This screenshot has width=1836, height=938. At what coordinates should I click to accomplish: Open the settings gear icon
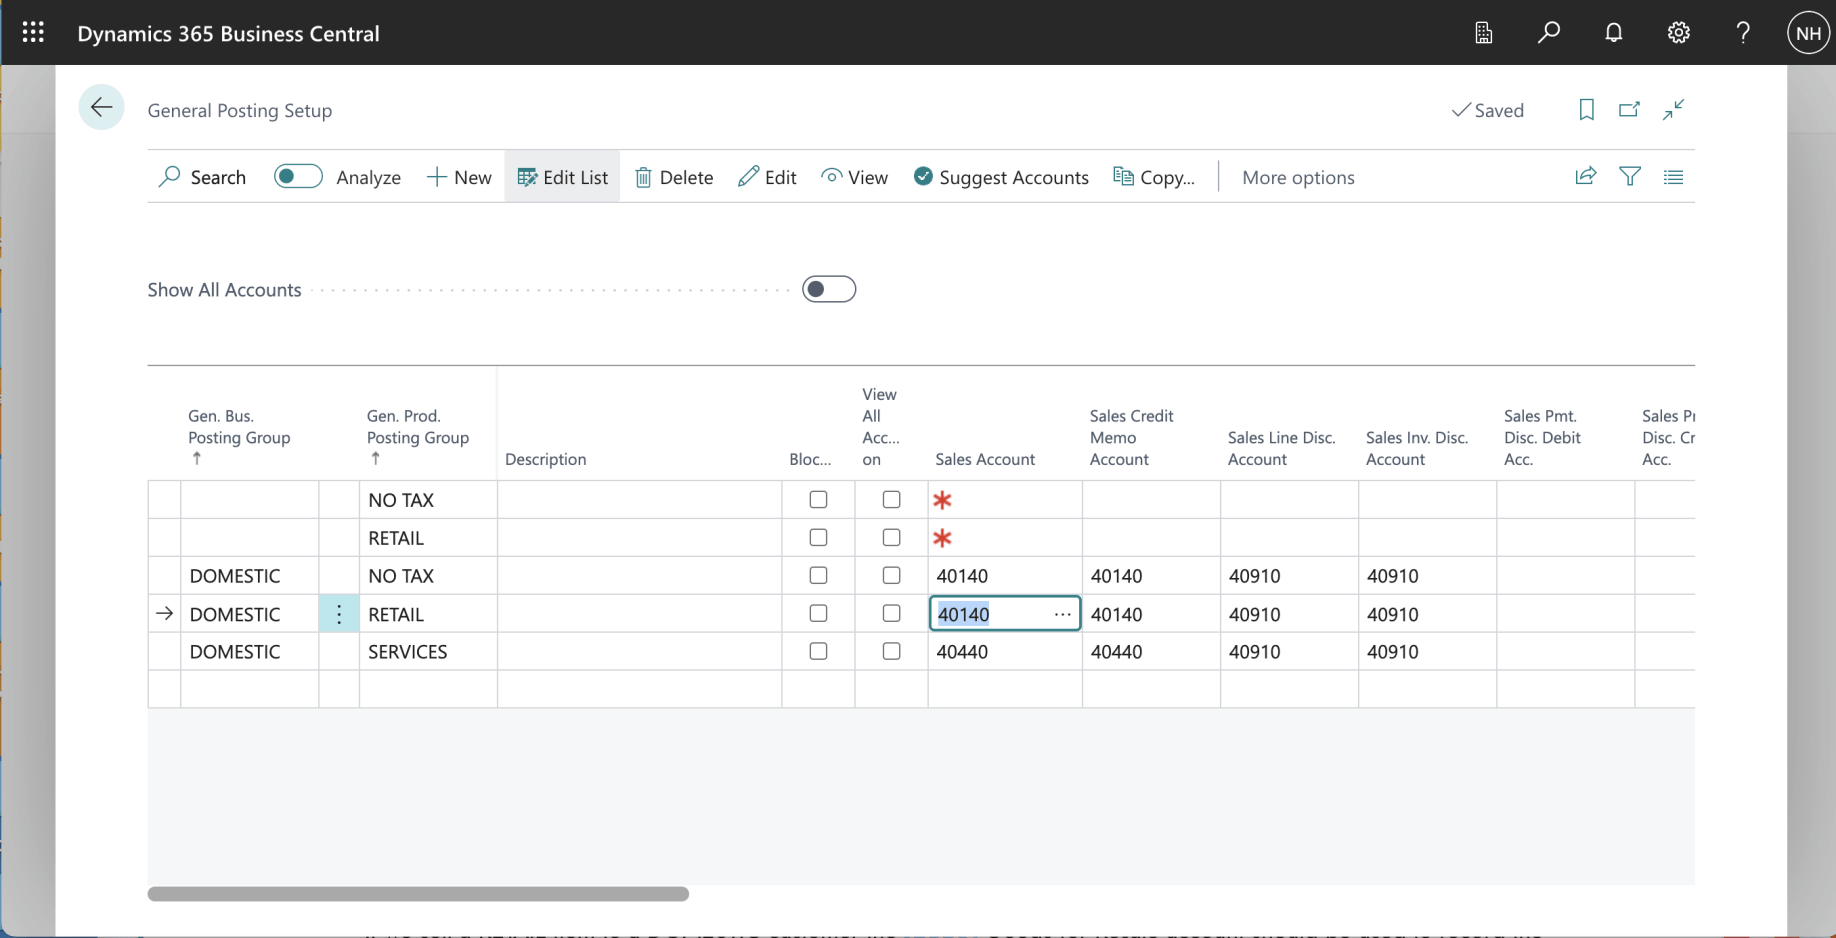click(x=1678, y=33)
